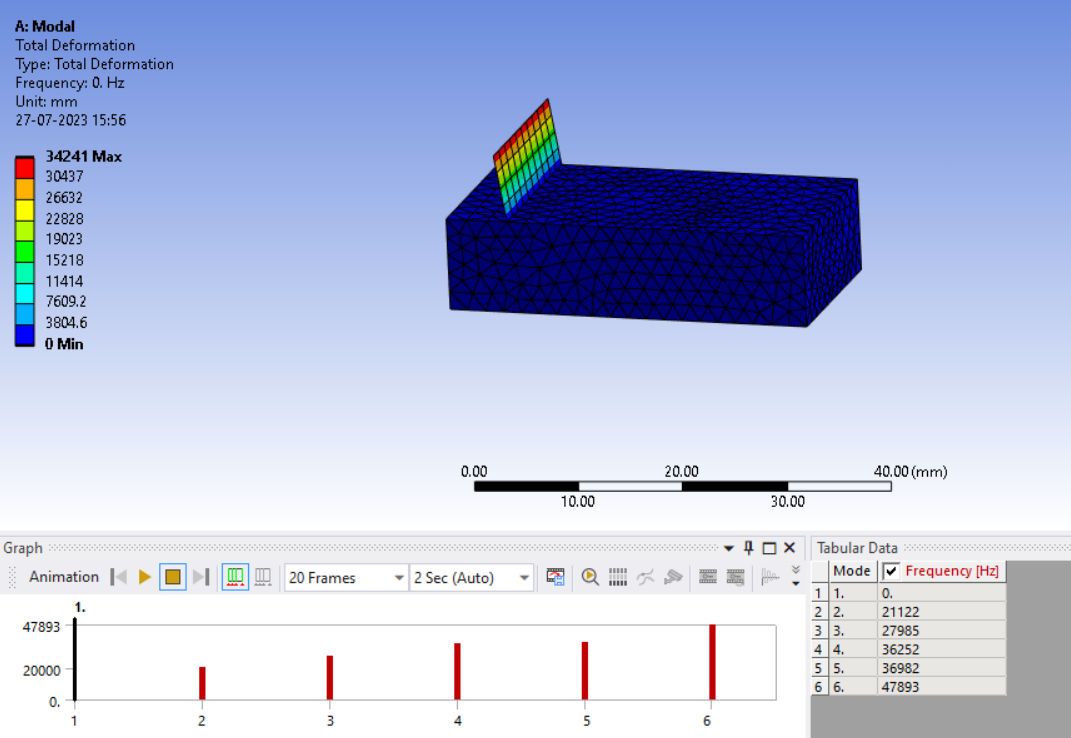Click the grid dots icon in Graph toolbar
This screenshot has width=1071, height=738.
(x=617, y=577)
